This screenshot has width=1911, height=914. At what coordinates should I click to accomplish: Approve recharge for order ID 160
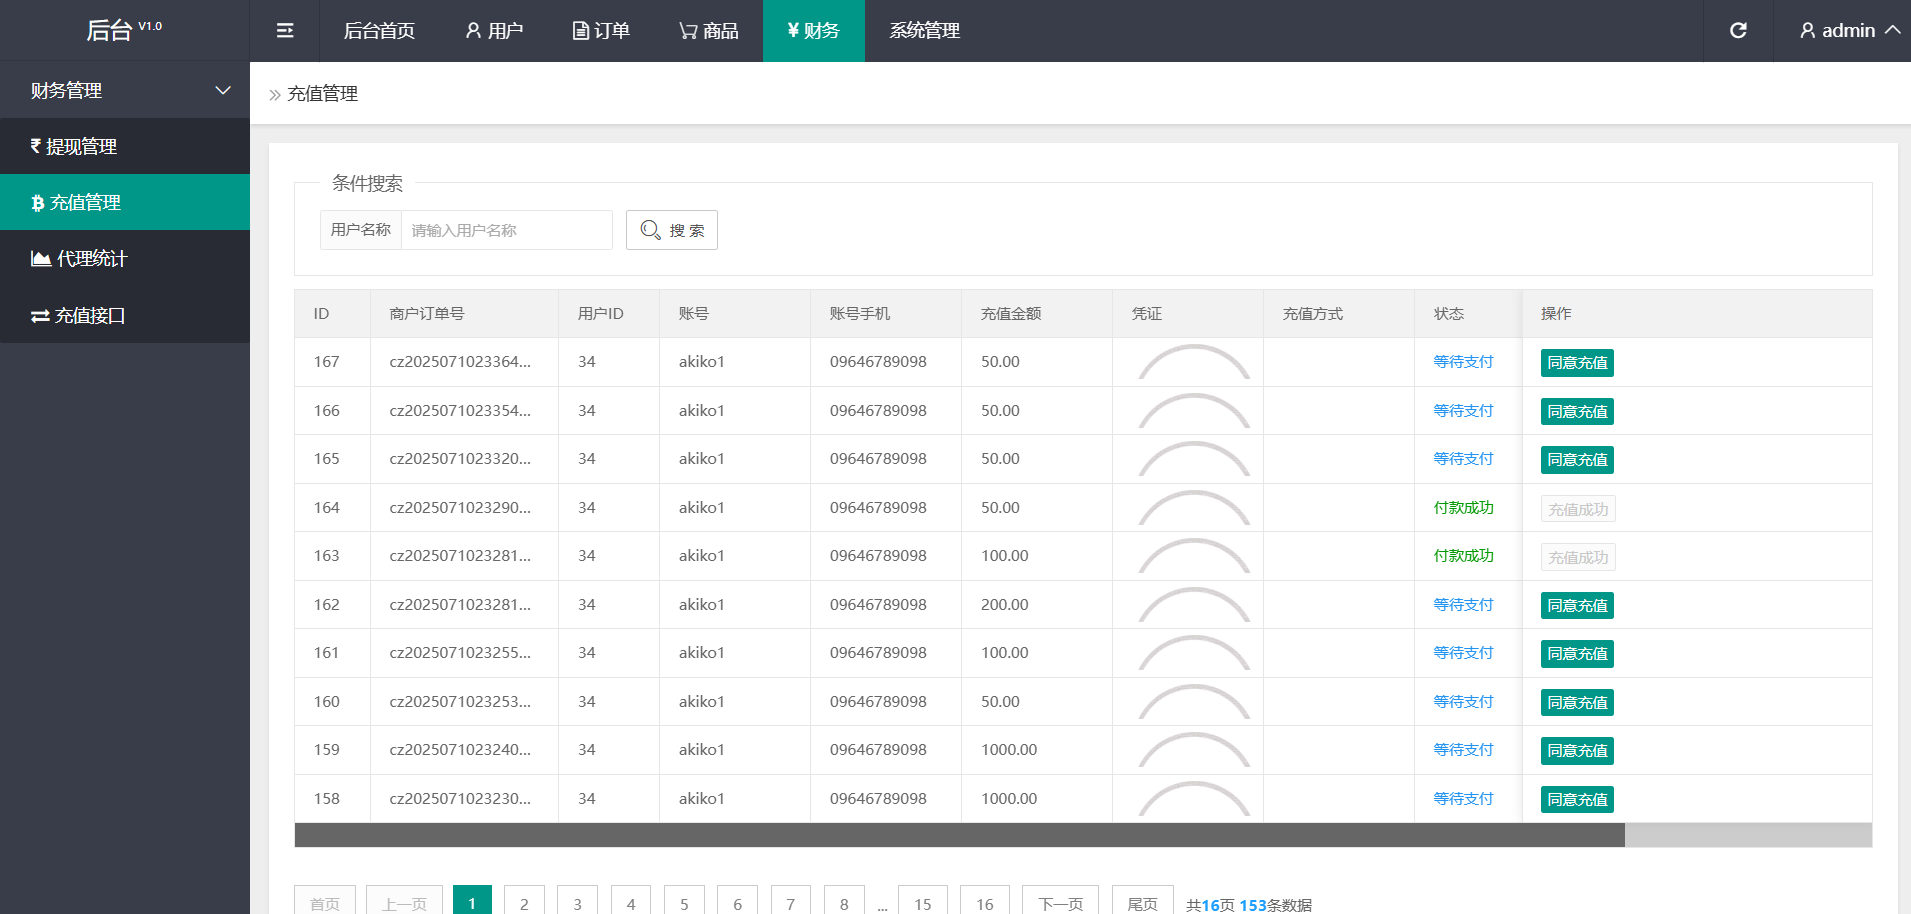tap(1577, 702)
